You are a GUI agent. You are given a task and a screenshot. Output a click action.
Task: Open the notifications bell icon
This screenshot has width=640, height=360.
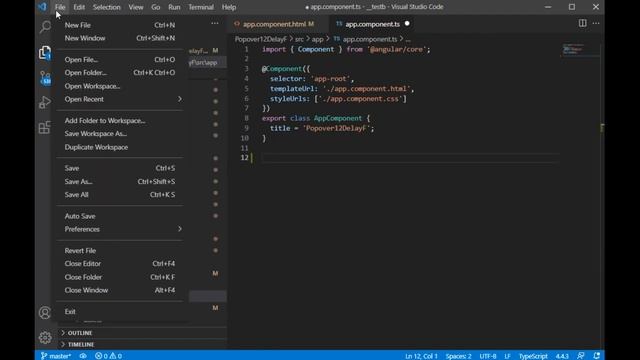coord(596,356)
